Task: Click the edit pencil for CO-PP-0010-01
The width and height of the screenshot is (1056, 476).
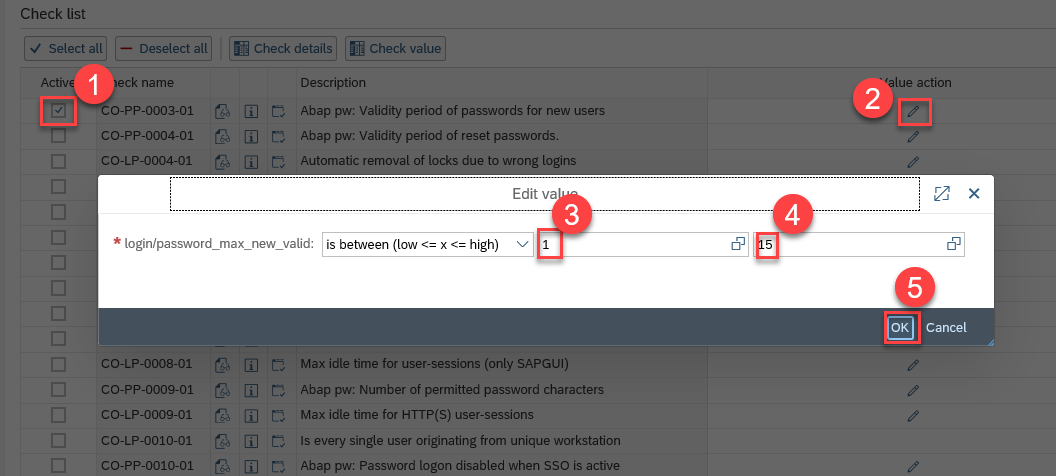Action: [x=912, y=466]
